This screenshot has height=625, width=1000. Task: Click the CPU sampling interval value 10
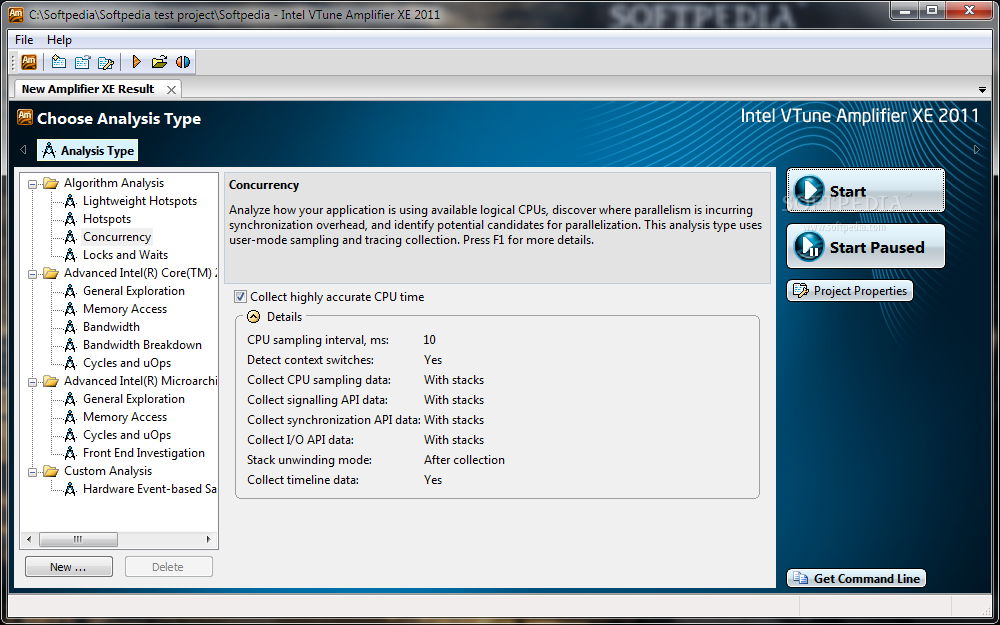pyautogui.click(x=430, y=340)
